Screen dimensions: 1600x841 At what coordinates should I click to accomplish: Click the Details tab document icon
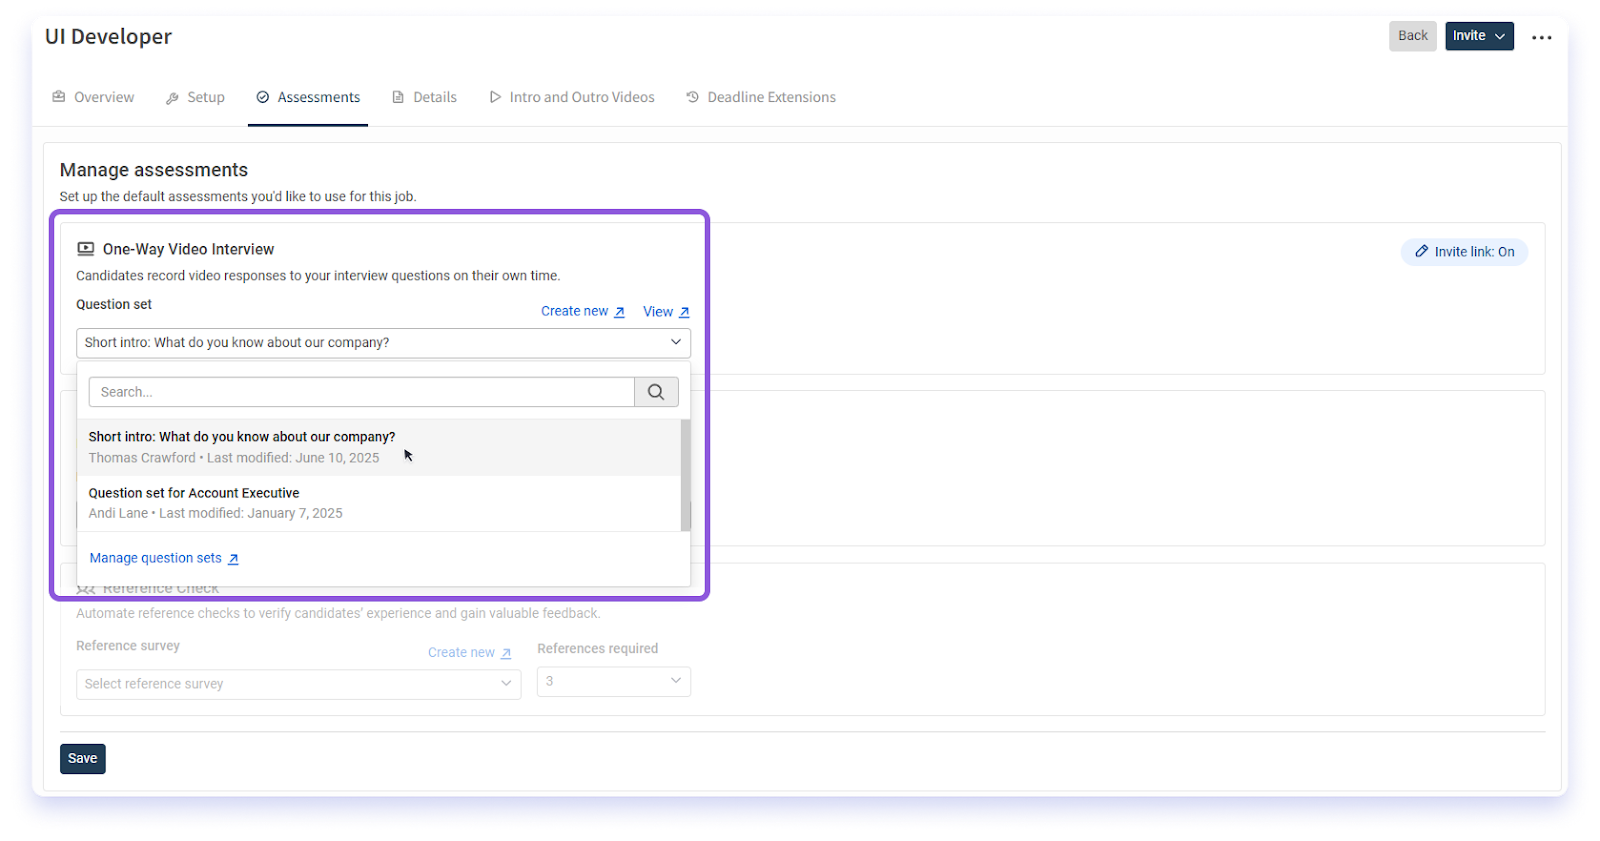(x=398, y=98)
